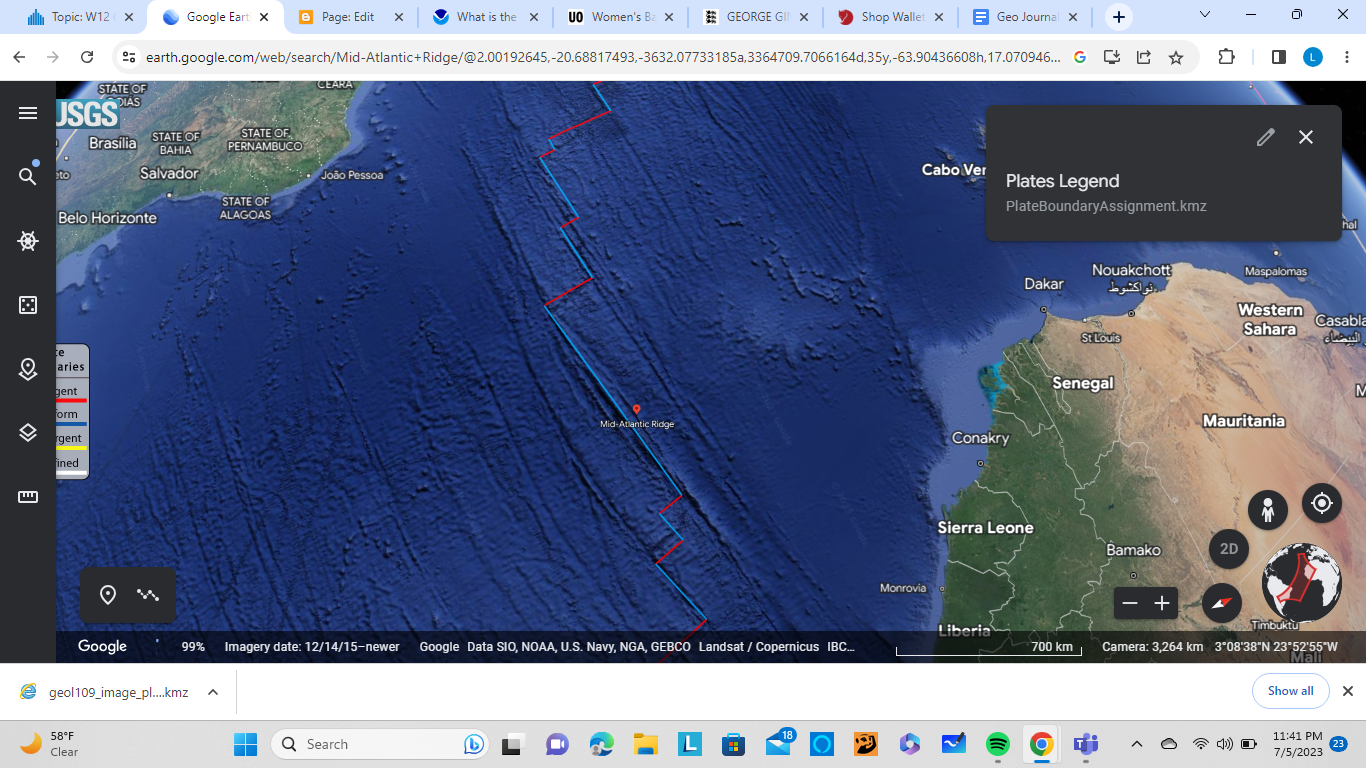The height and width of the screenshot is (768, 1366).
Task: Click the Draw line or shape tool
Action: pos(148,595)
